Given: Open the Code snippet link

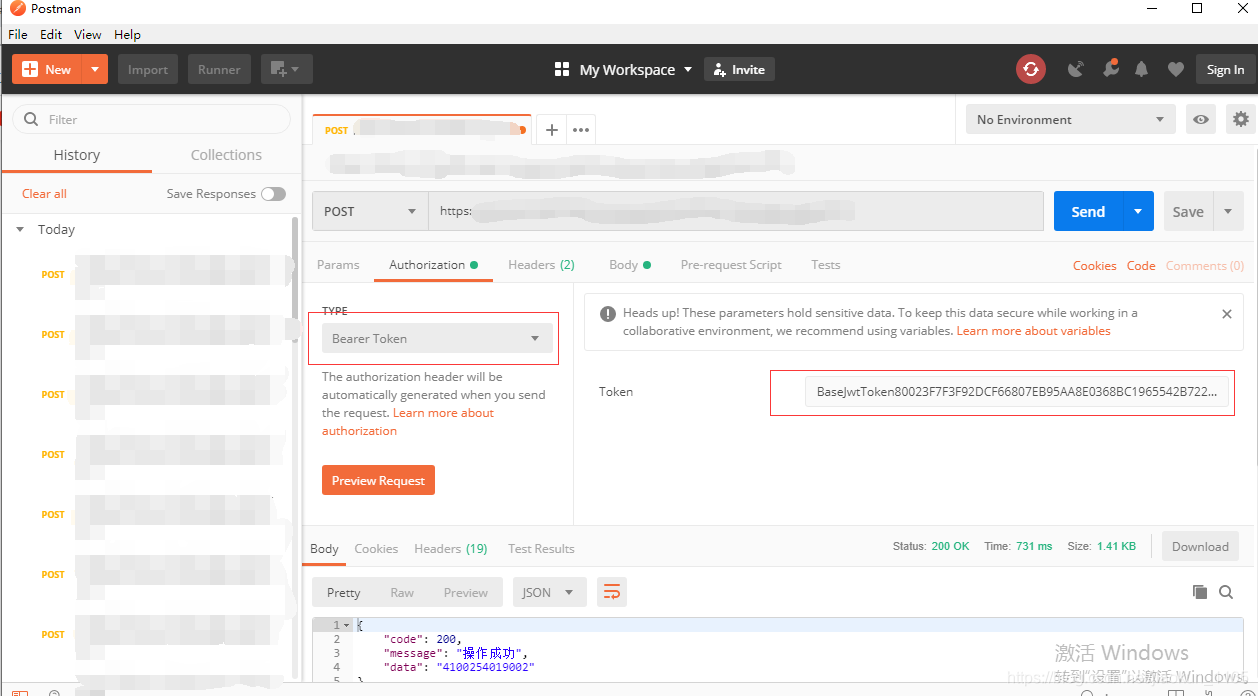Looking at the screenshot, I should (1141, 265).
